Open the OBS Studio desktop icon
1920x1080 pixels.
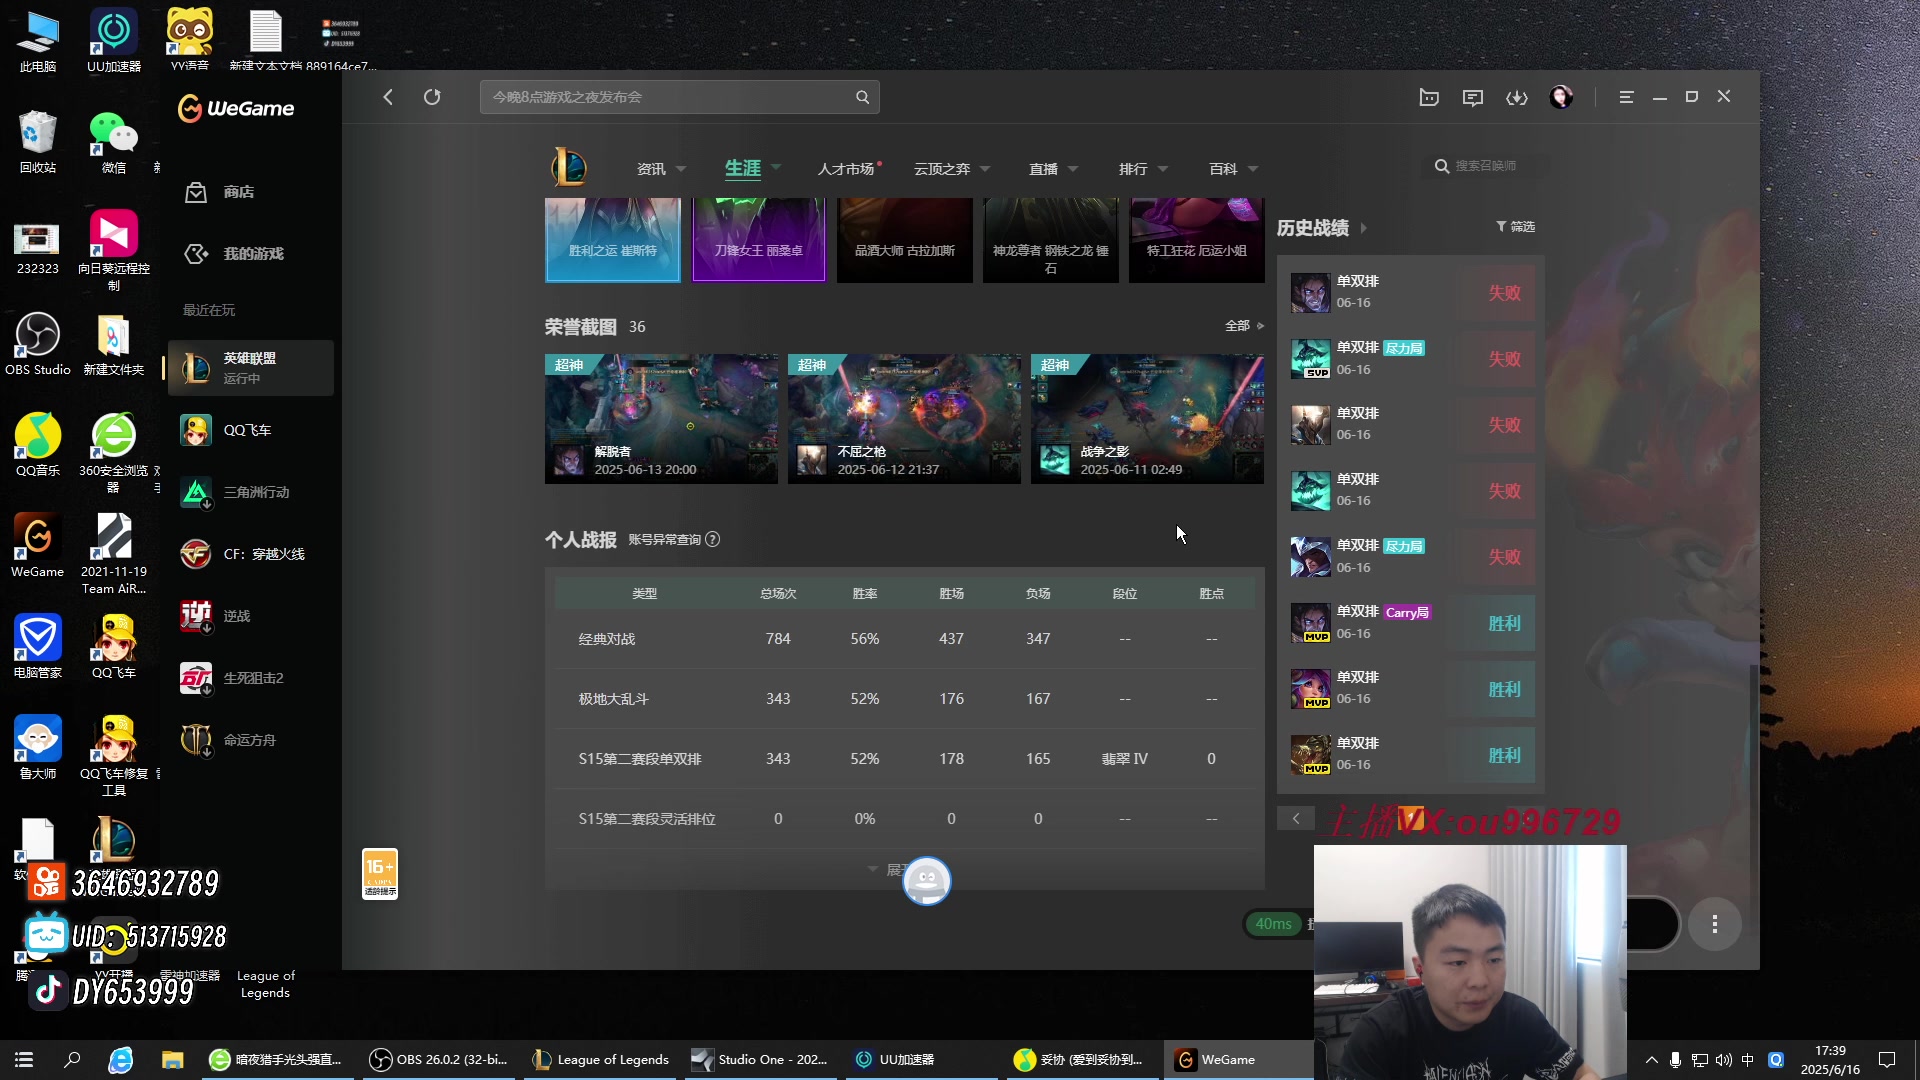pyautogui.click(x=38, y=344)
